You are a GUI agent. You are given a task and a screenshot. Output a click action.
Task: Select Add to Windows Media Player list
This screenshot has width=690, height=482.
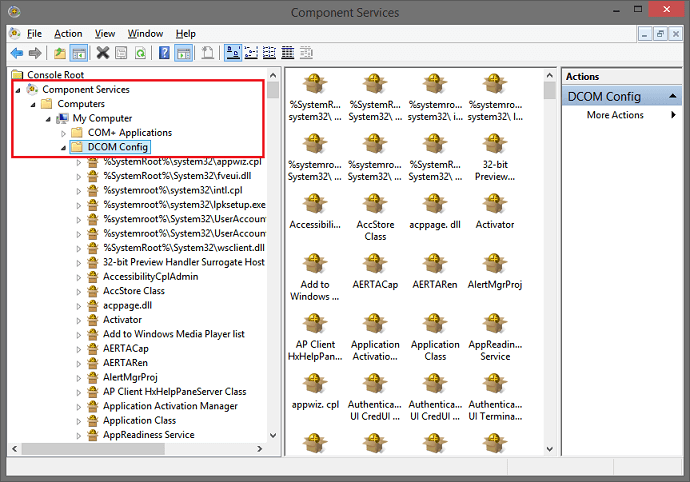[174, 334]
